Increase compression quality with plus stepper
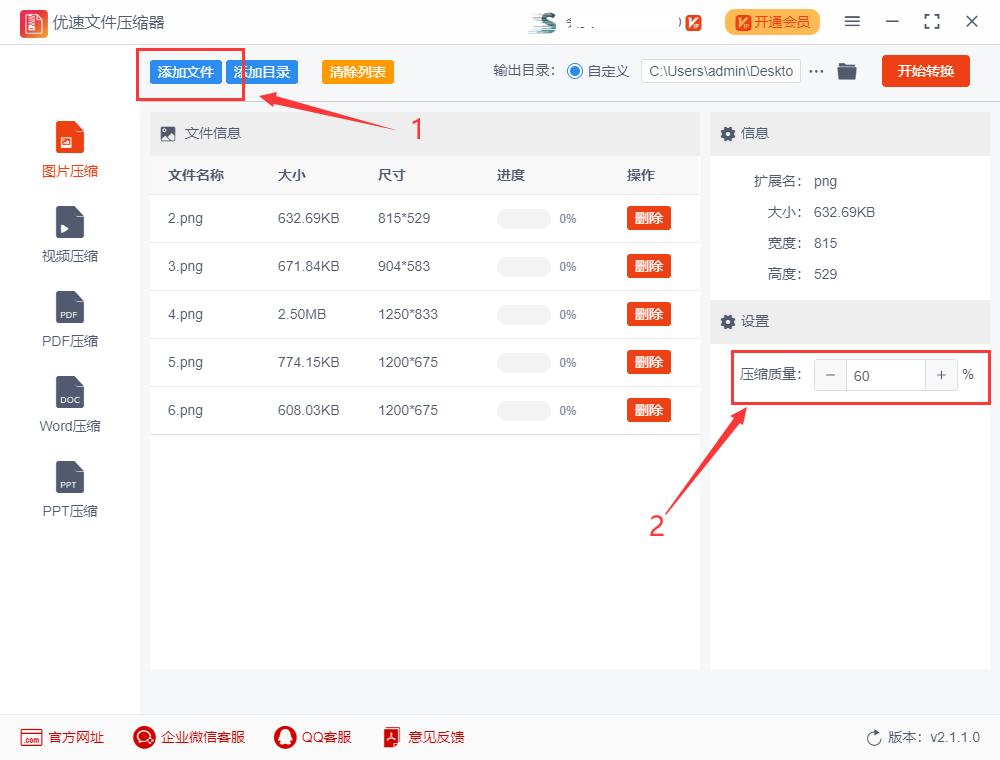The height and width of the screenshot is (760, 1000). [941, 375]
